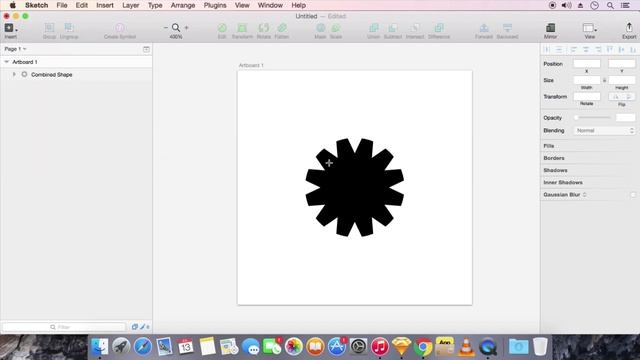Open the Page 1 dropdown
The image size is (640, 360).
pos(15,49)
